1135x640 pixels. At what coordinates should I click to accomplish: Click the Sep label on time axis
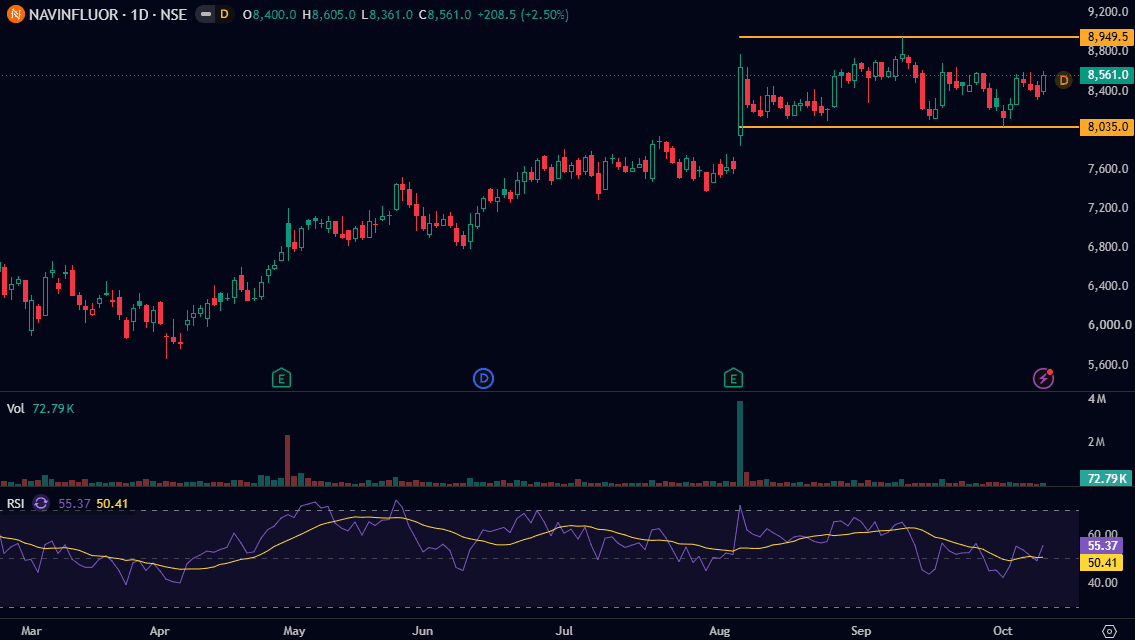pos(861,631)
